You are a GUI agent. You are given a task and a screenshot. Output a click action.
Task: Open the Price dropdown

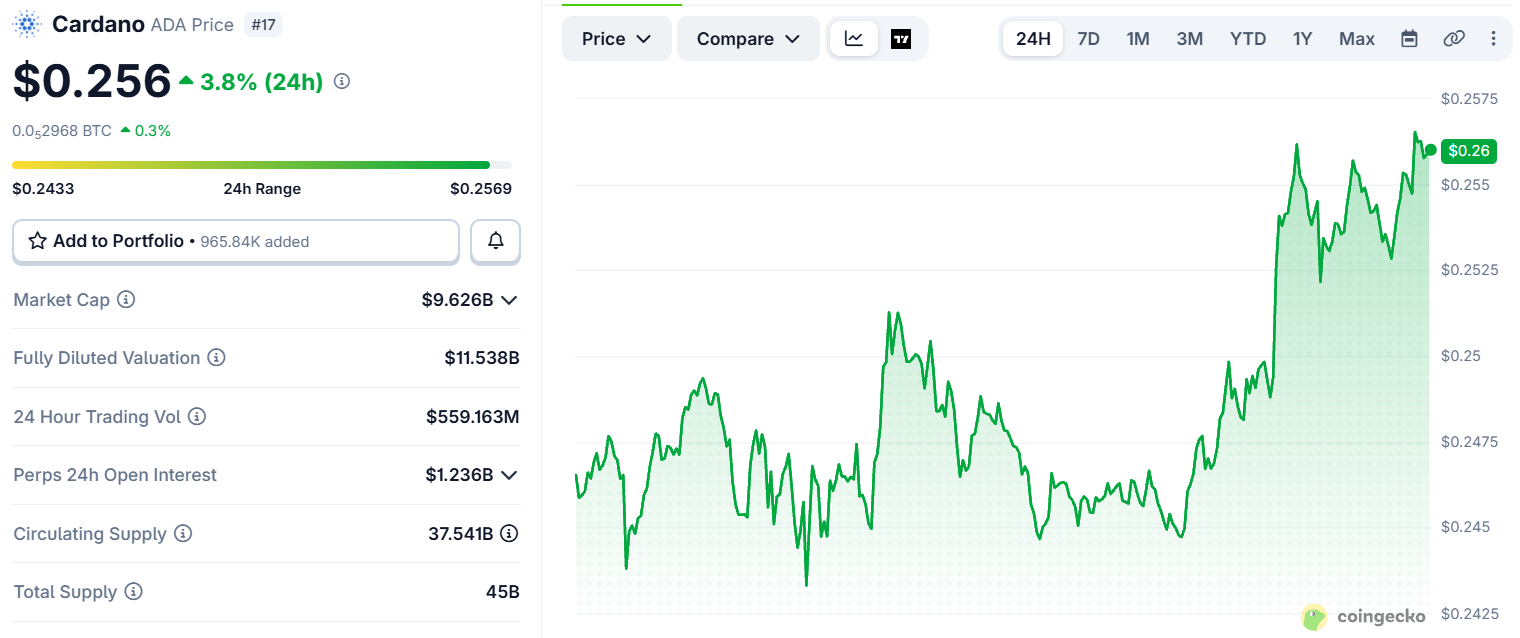point(617,39)
